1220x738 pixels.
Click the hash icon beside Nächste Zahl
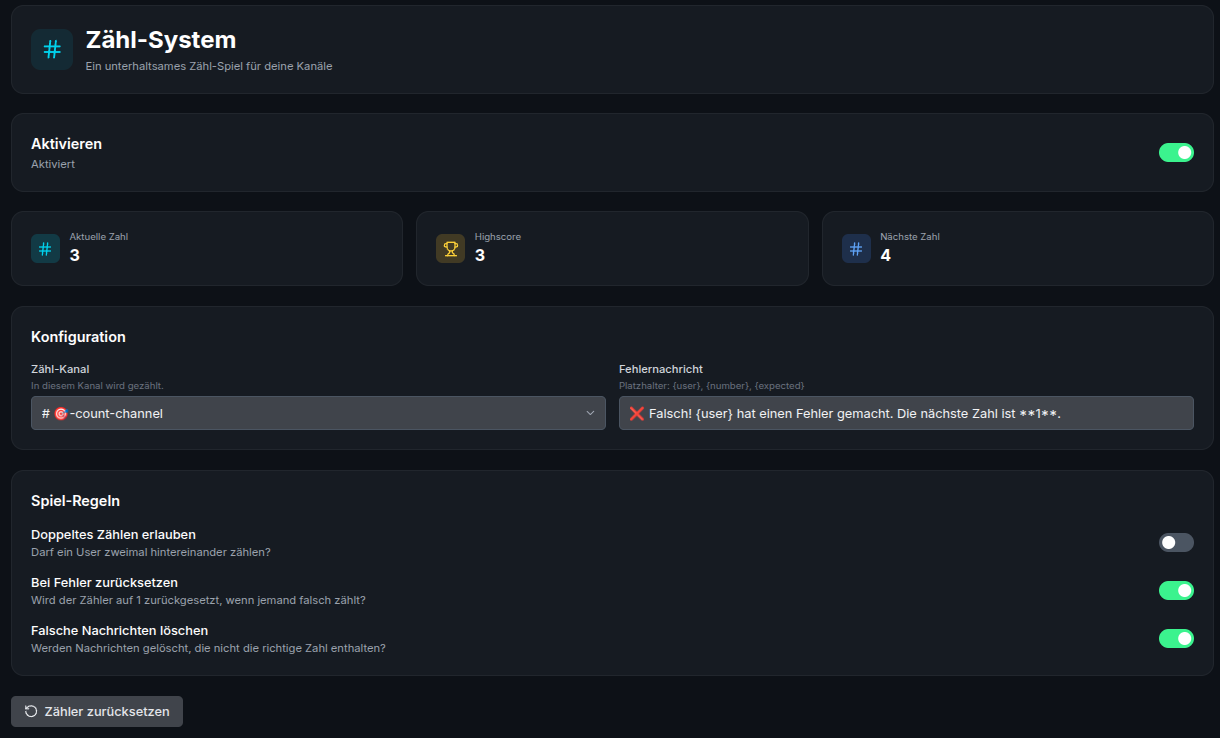[856, 248]
